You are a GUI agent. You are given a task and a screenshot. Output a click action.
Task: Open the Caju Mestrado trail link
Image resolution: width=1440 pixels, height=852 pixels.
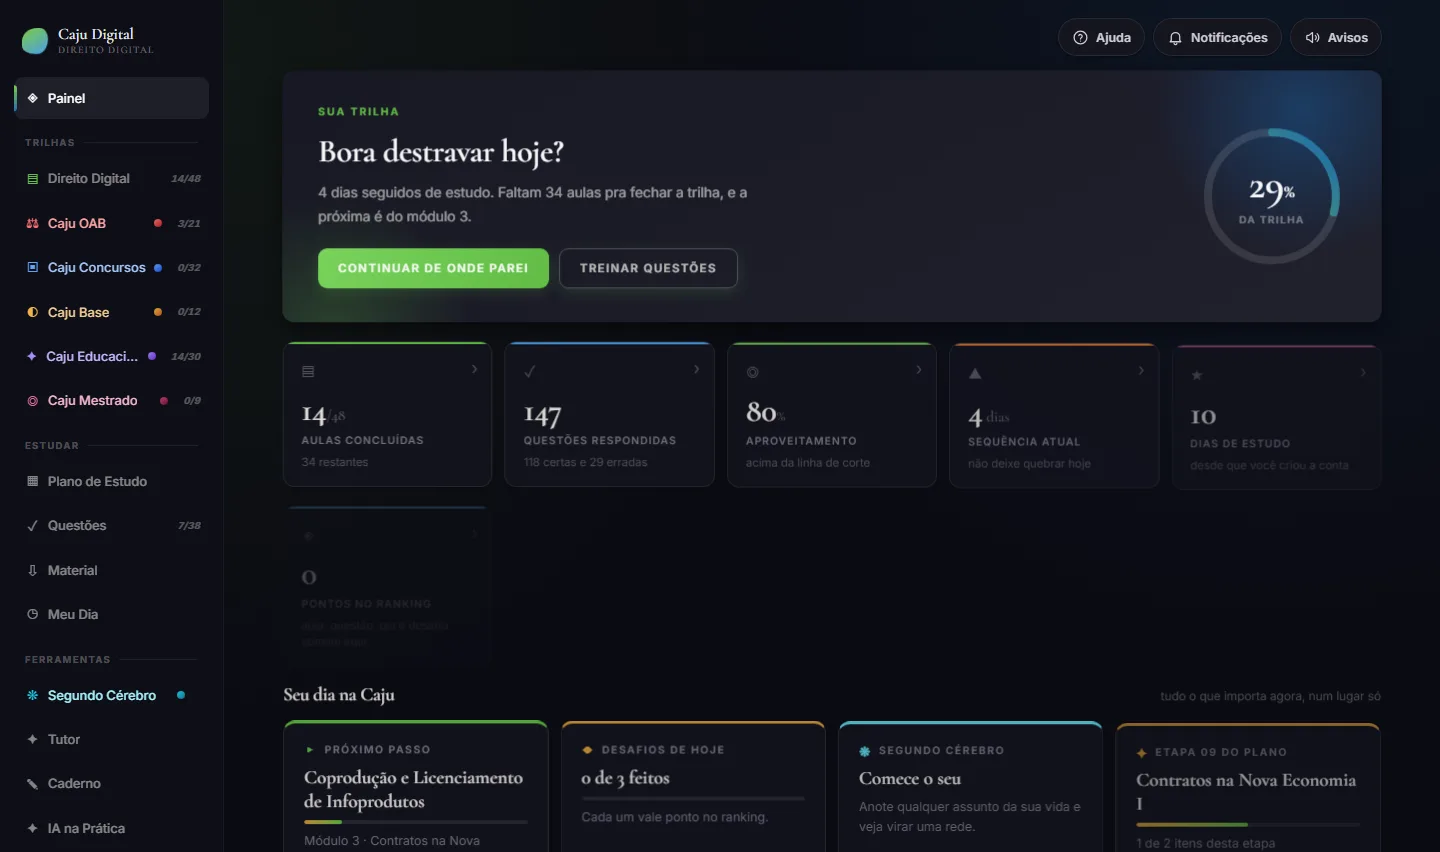[112, 401]
